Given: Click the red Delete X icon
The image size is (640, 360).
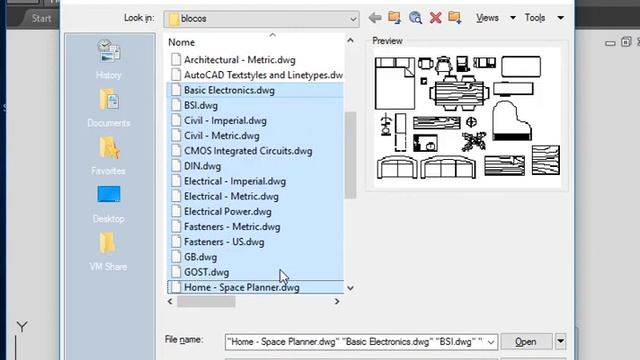Looking at the screenshot, I should tap(436, 18).
